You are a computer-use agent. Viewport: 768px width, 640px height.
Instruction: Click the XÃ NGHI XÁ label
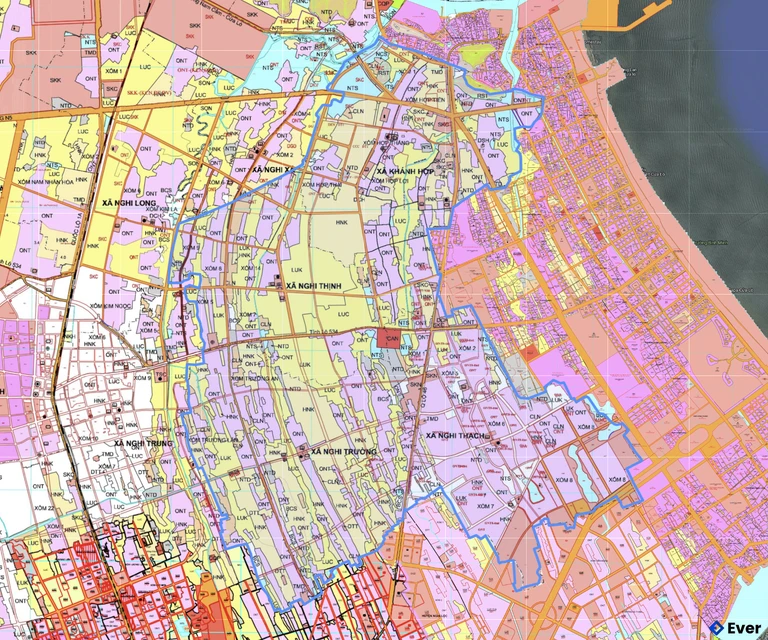276,171
